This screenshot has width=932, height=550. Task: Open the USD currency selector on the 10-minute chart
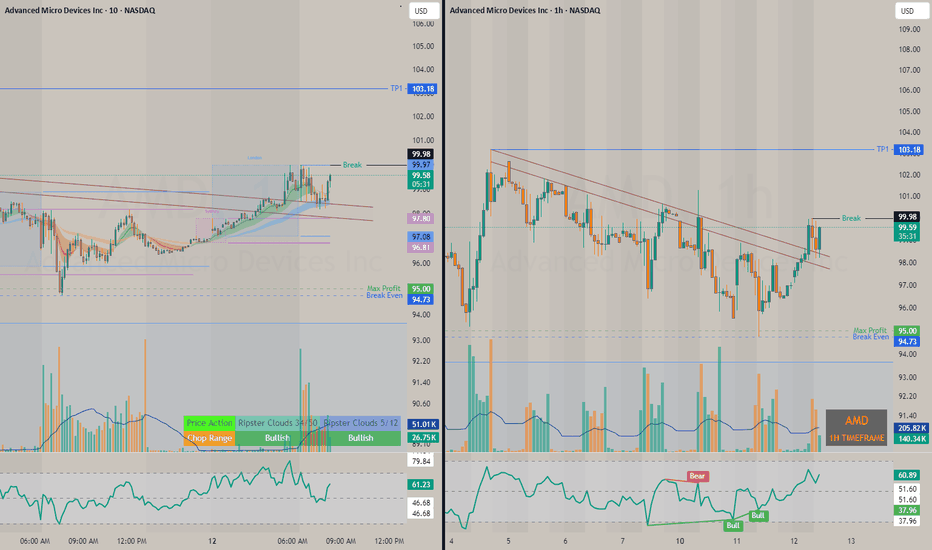tap(423, 11)
